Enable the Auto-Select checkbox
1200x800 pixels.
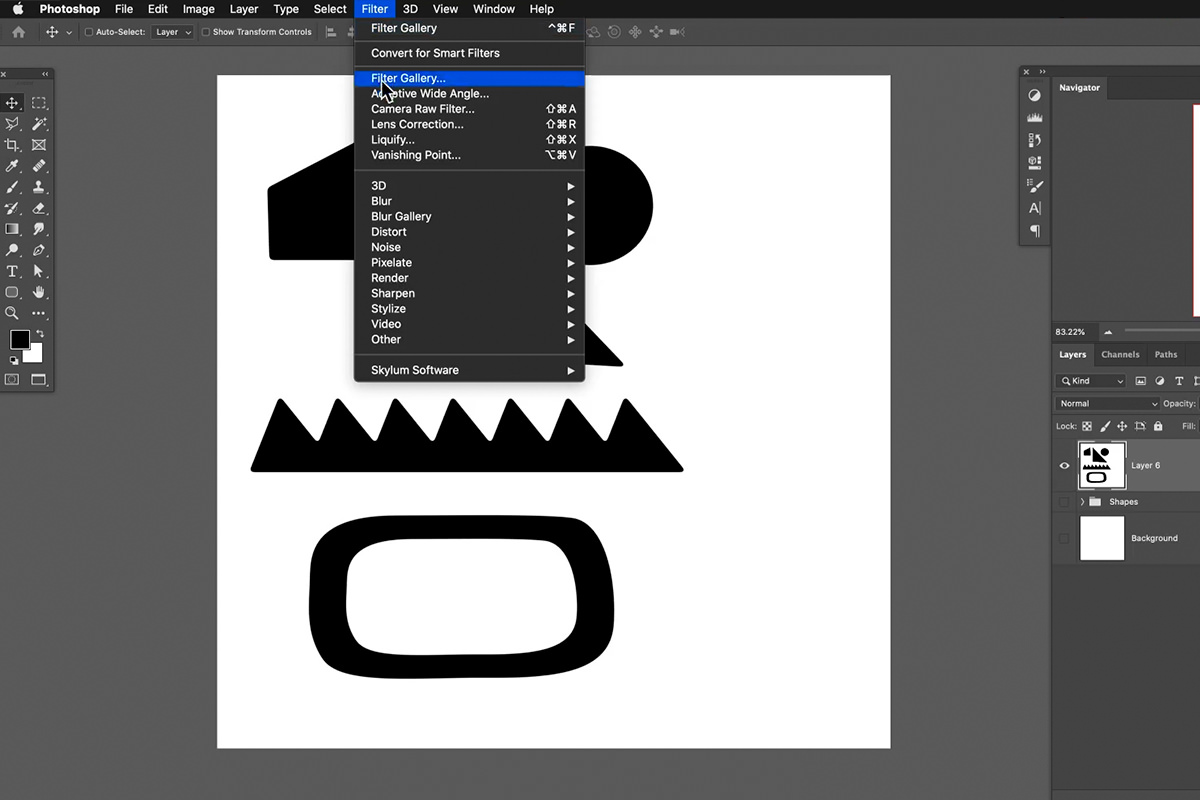89,32
